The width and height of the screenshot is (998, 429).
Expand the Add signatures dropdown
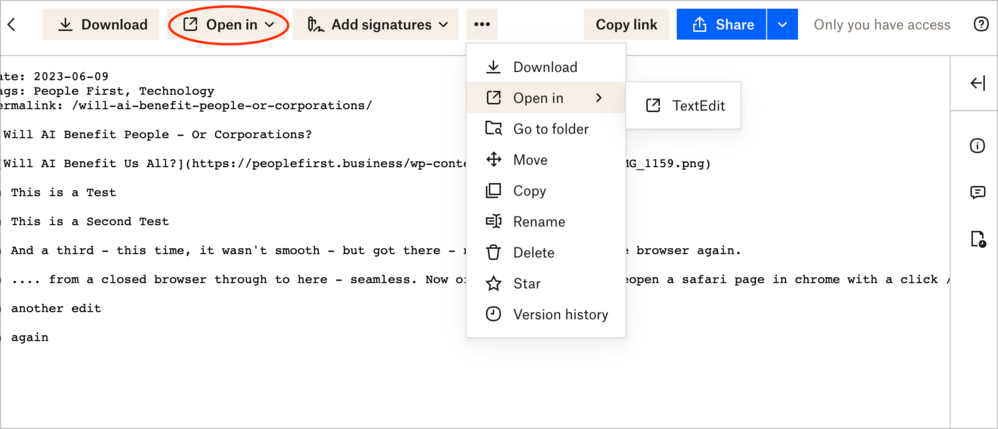point(376,25)
